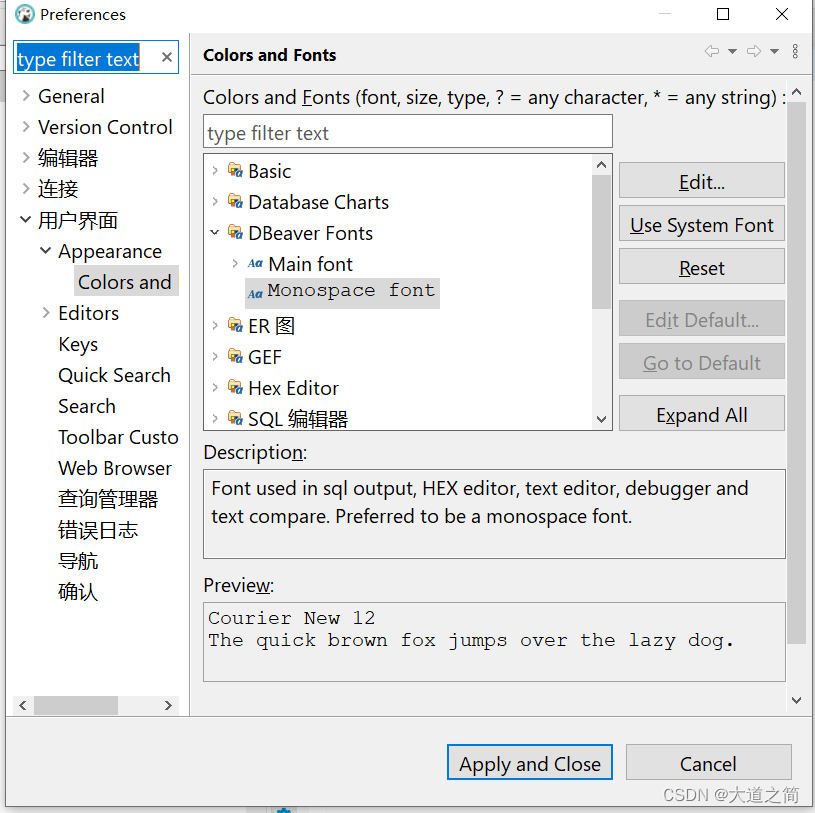Click the back navigation arrow icon
The image size is (815, 813).
click(x=712, y=51)
